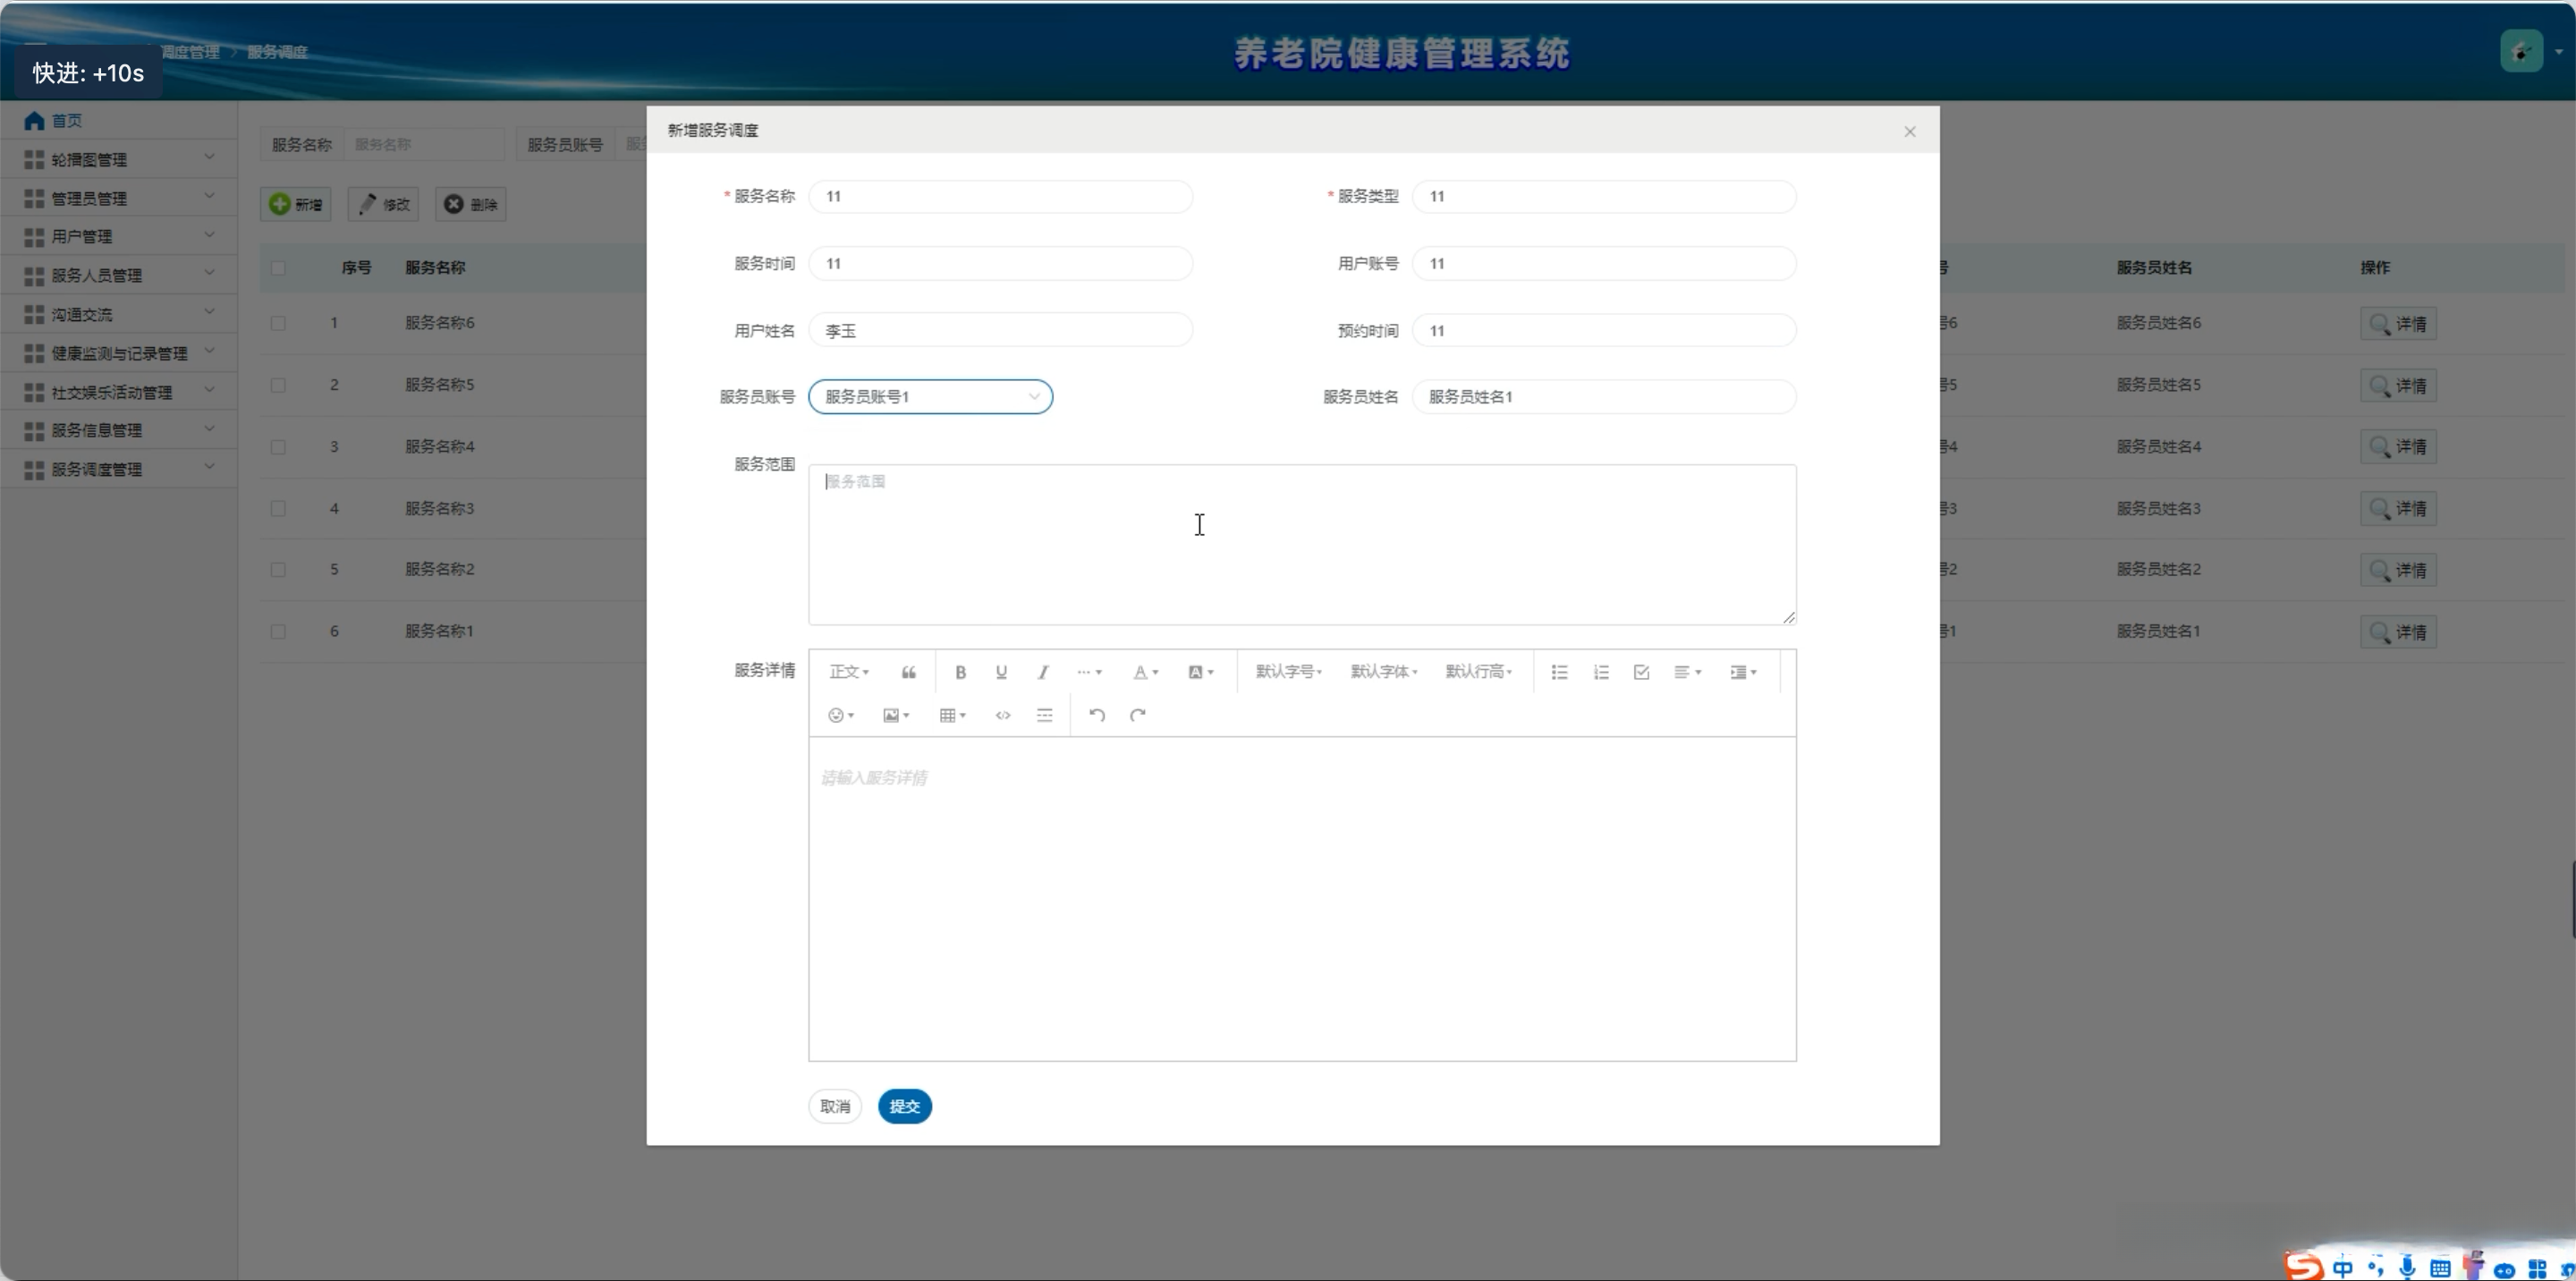Screen dimensions: 2576x1281
Task: Insert code block with code icon
Action: 1003,715
